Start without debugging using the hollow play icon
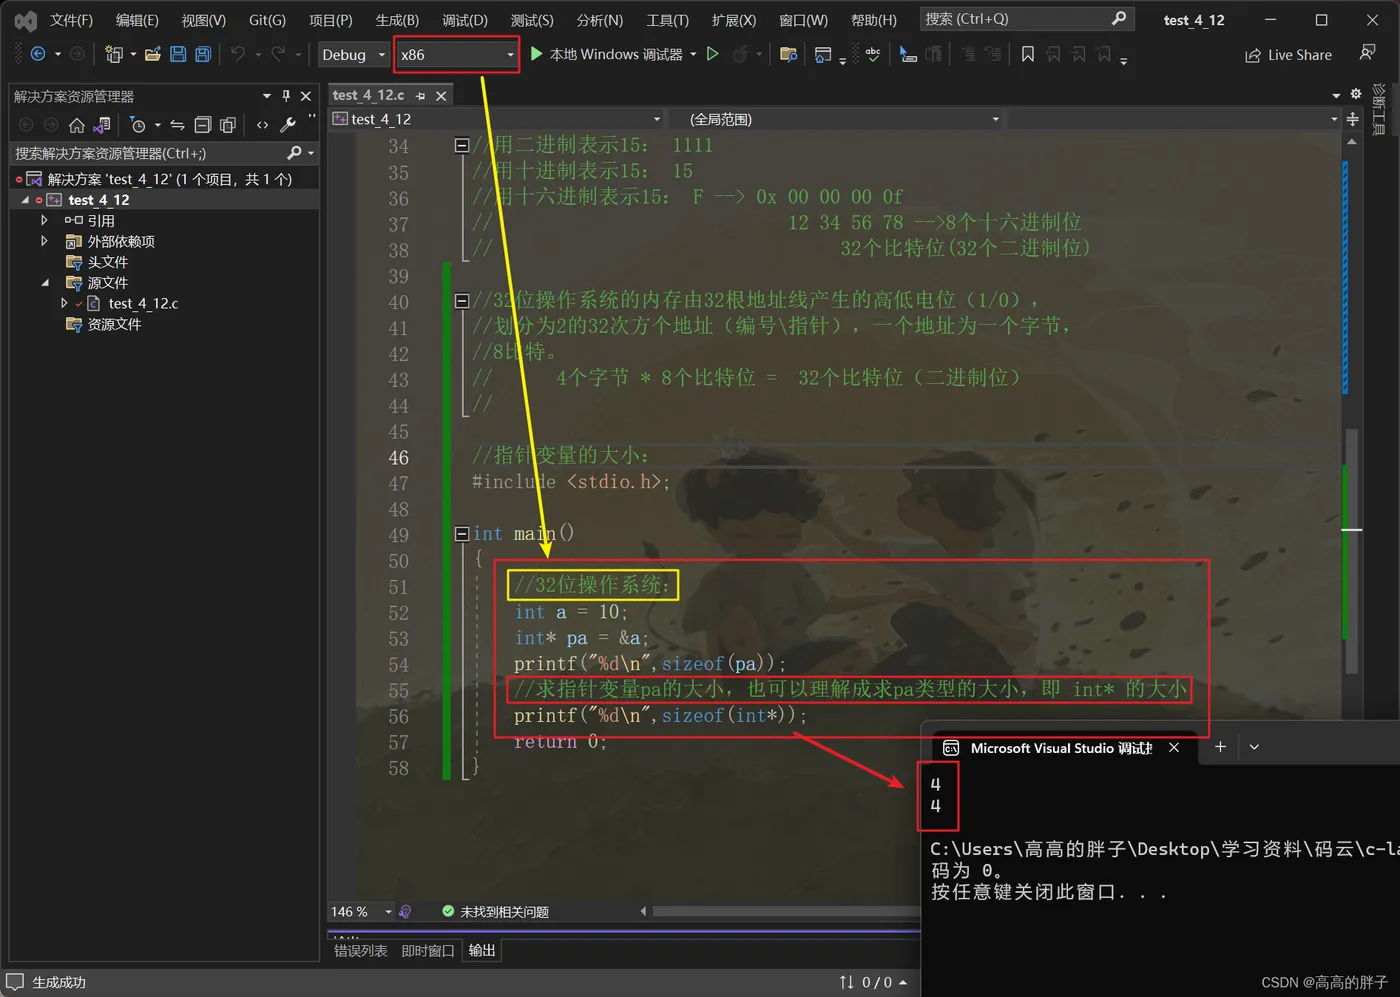 (713, 54)
